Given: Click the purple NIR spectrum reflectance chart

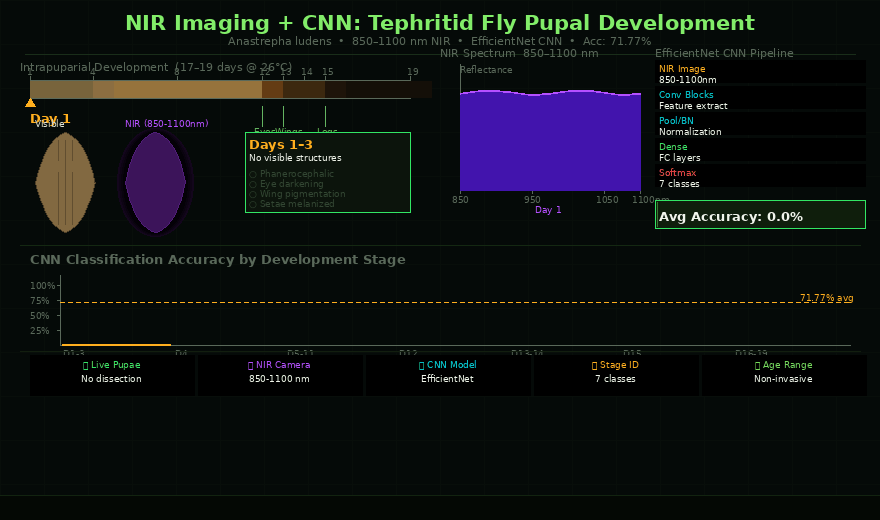Looking at the screenshot, I should (550, 140).
